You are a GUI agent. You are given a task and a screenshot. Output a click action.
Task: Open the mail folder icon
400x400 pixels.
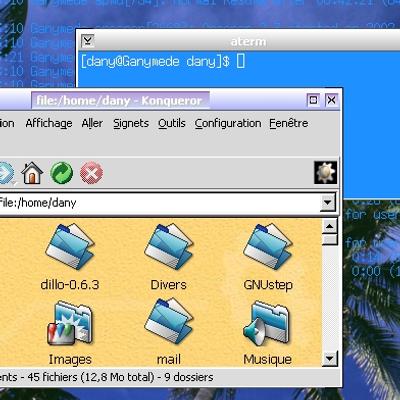click(169, 322)
